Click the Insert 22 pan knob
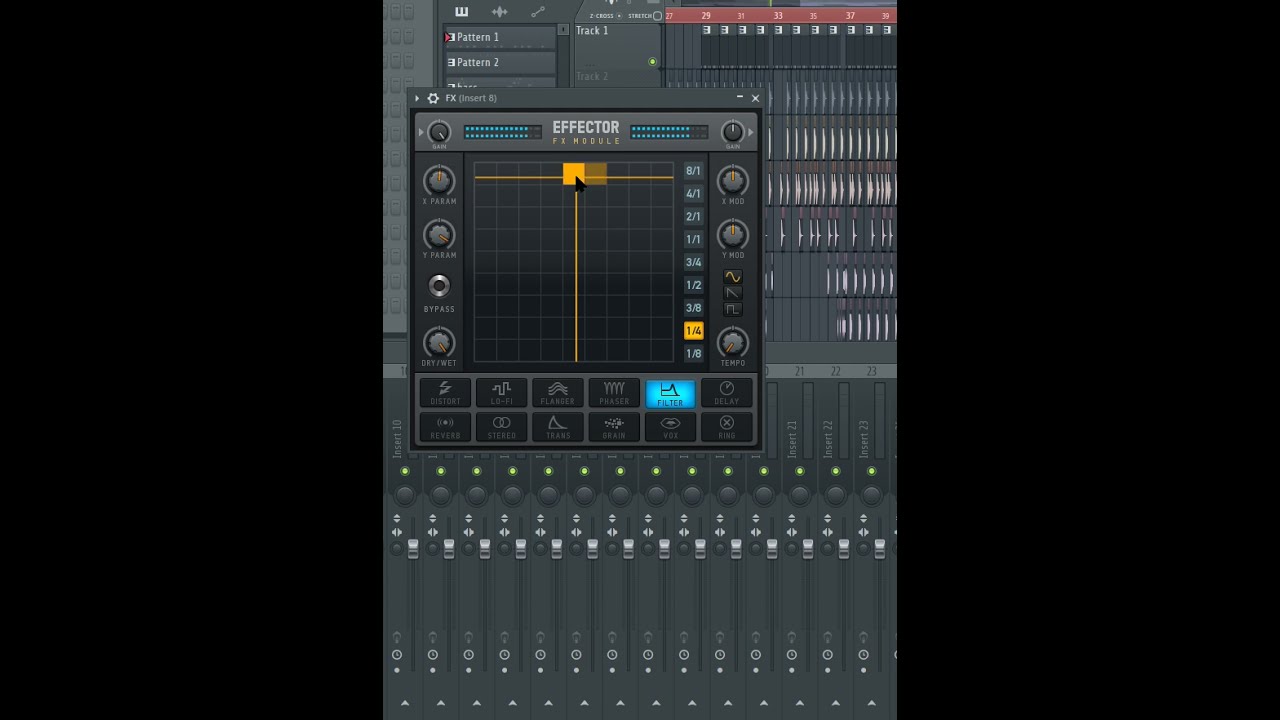 click(836, 495)
